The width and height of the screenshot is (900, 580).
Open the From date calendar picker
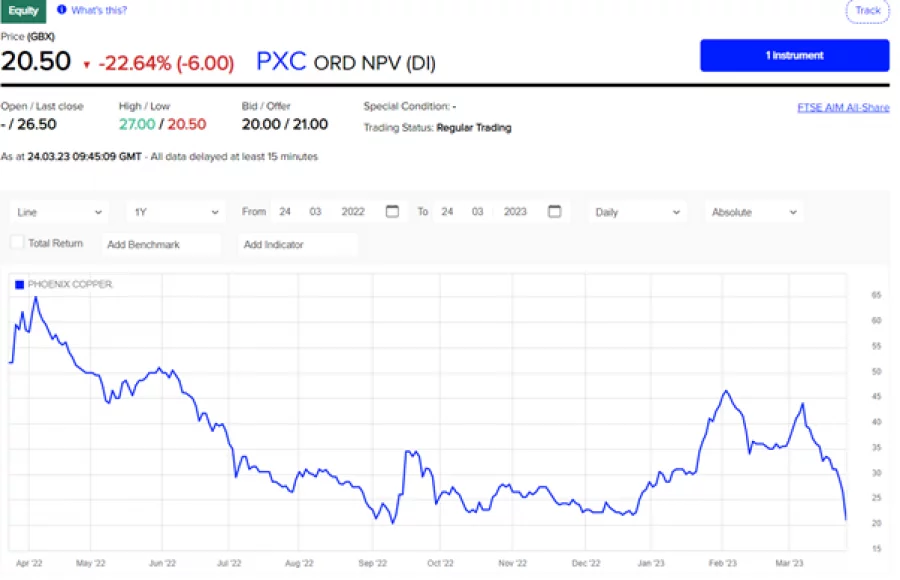point(392,211)
